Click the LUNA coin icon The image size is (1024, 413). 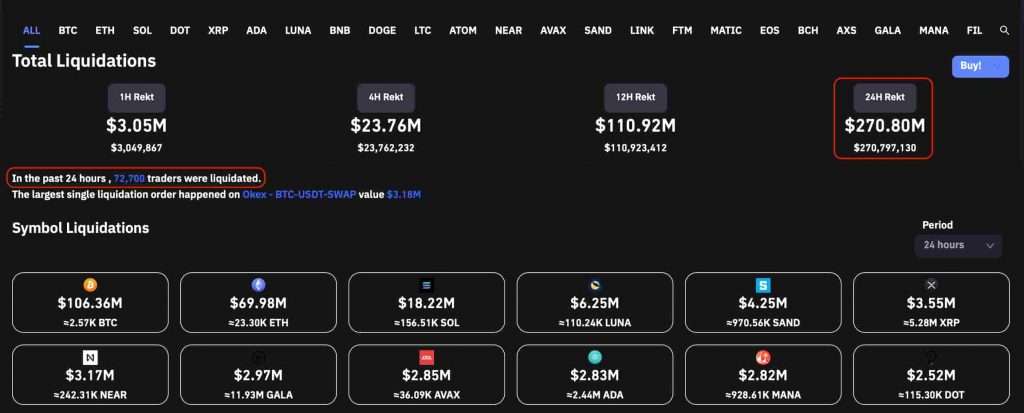(595, 285)
